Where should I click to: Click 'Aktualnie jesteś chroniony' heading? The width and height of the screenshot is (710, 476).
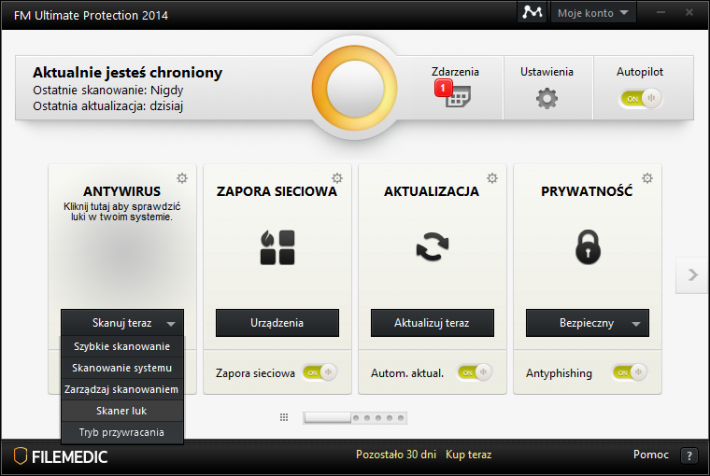click(127, 72)
